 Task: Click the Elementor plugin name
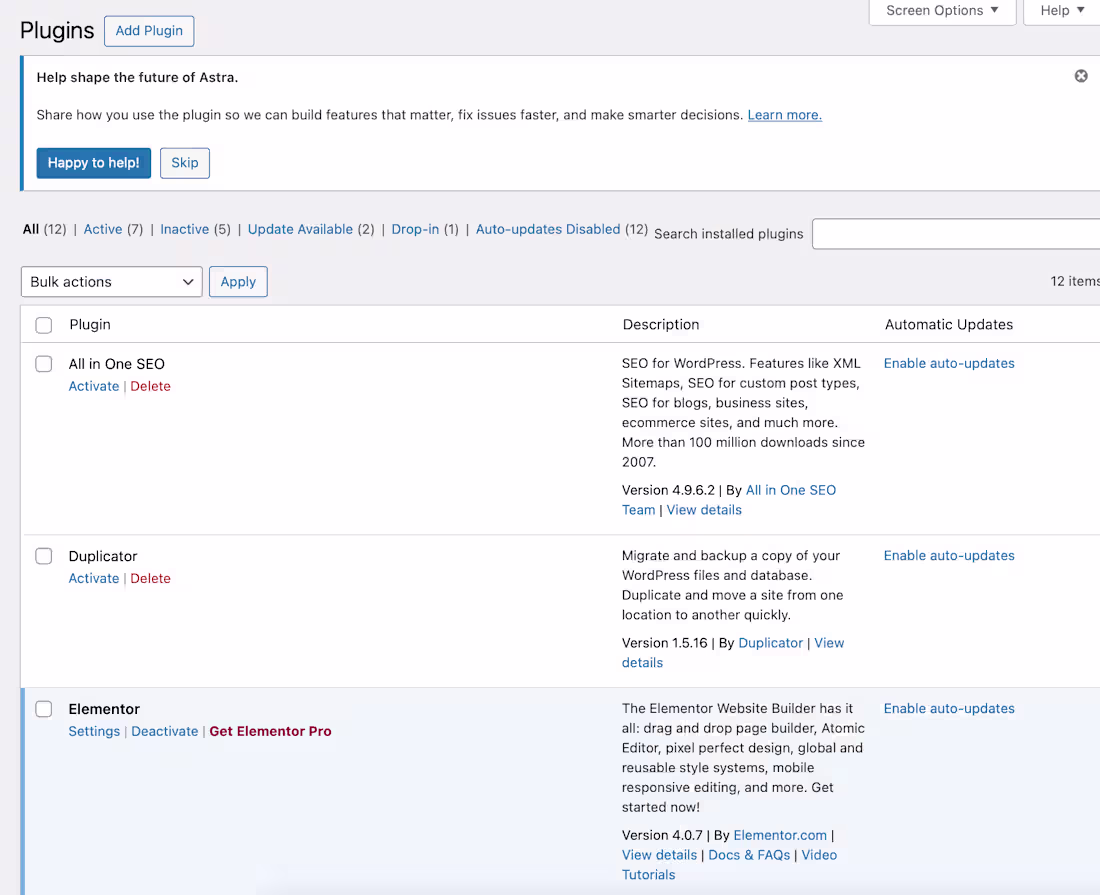click(104, 709)
